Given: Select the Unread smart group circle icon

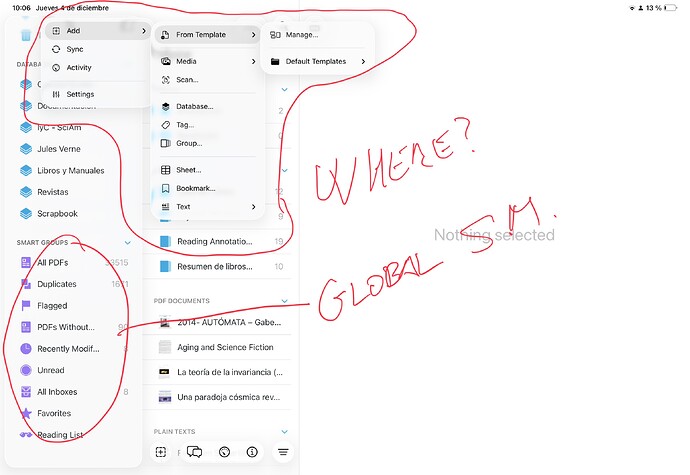Looking at the screenshot, I should pyautogui.click(x=26, y=370).
